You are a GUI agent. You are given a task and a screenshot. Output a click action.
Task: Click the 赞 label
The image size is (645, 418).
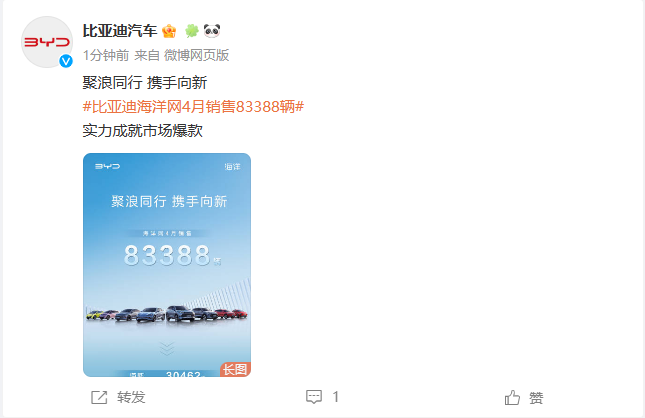[536, 398]
